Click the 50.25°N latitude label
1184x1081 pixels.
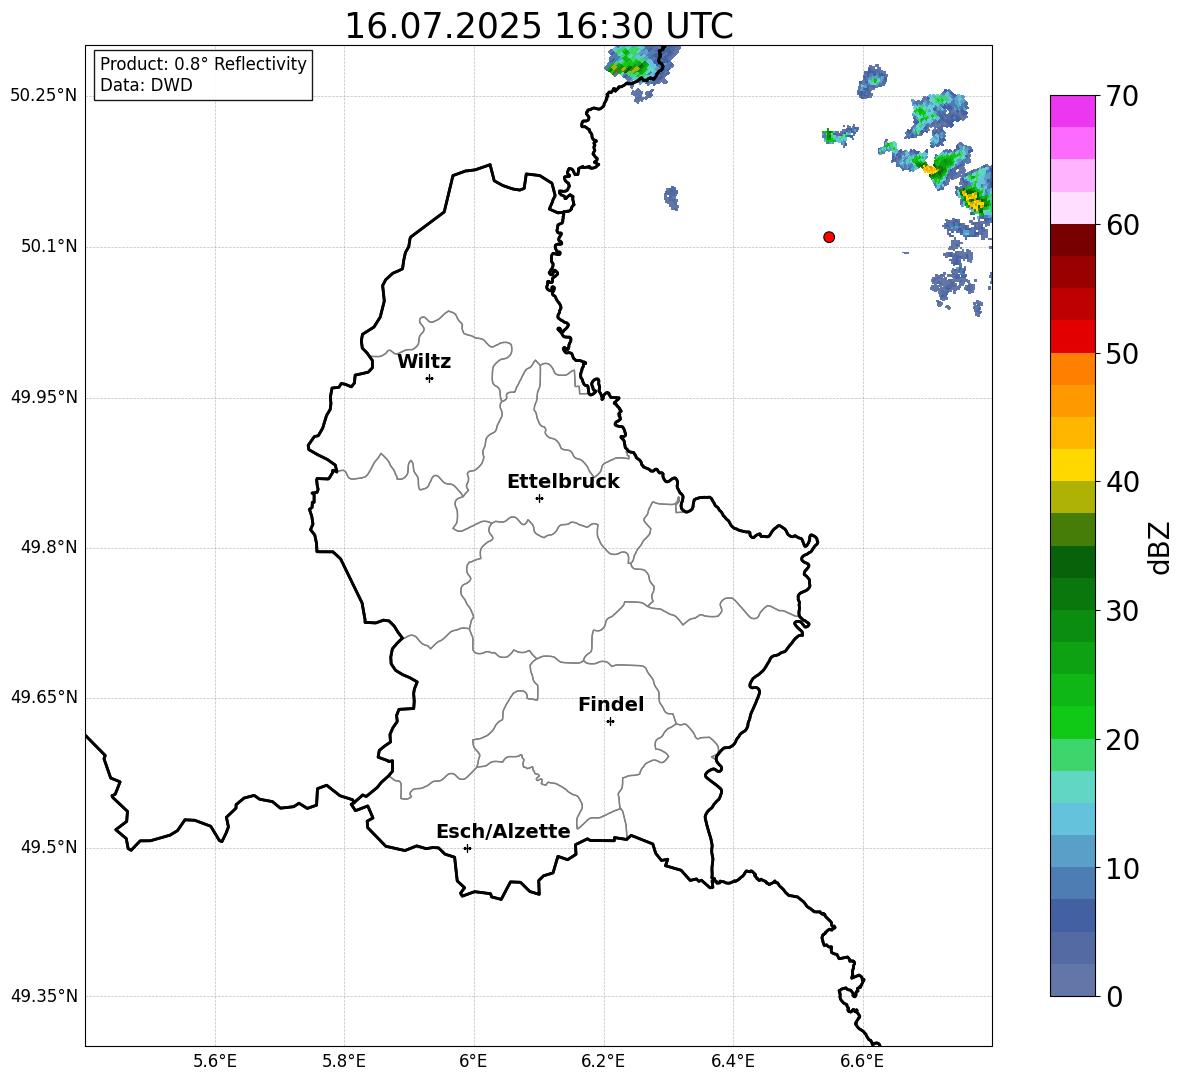(44, 96)
